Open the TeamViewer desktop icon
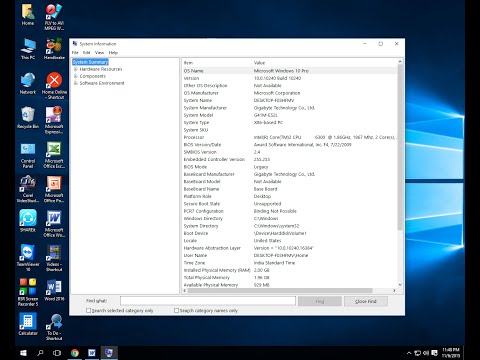480x360 pixels. pyautogui.click(x=28, y=258)
